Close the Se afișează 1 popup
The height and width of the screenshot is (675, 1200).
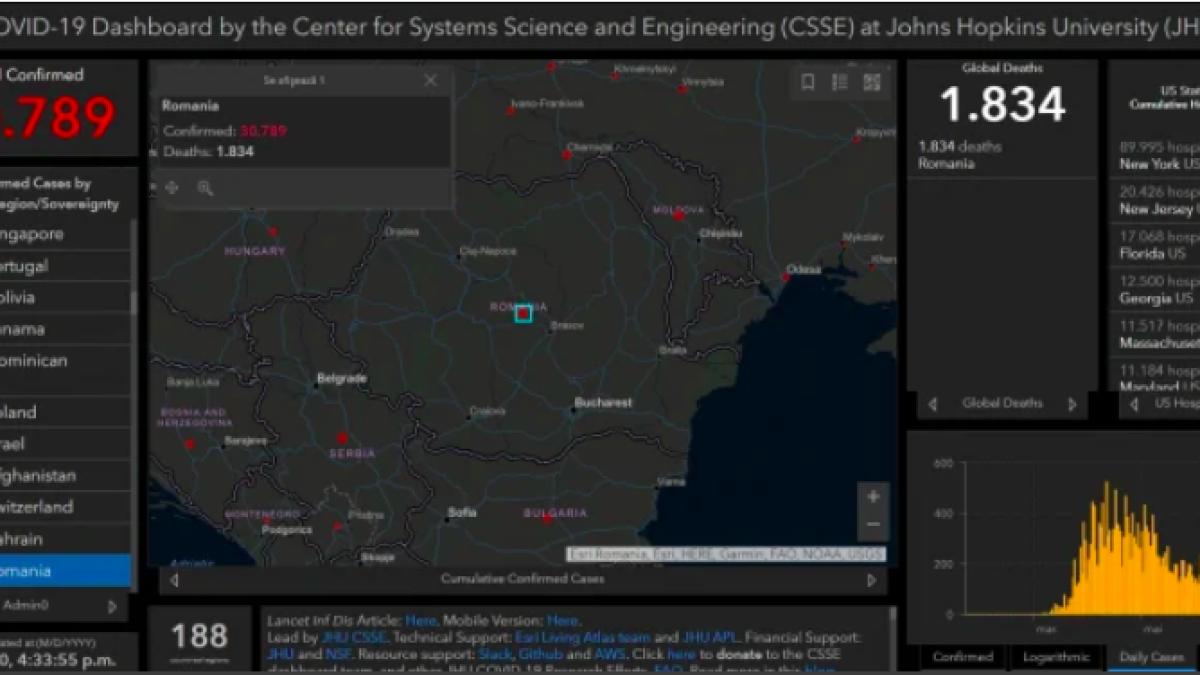[430, 80]
